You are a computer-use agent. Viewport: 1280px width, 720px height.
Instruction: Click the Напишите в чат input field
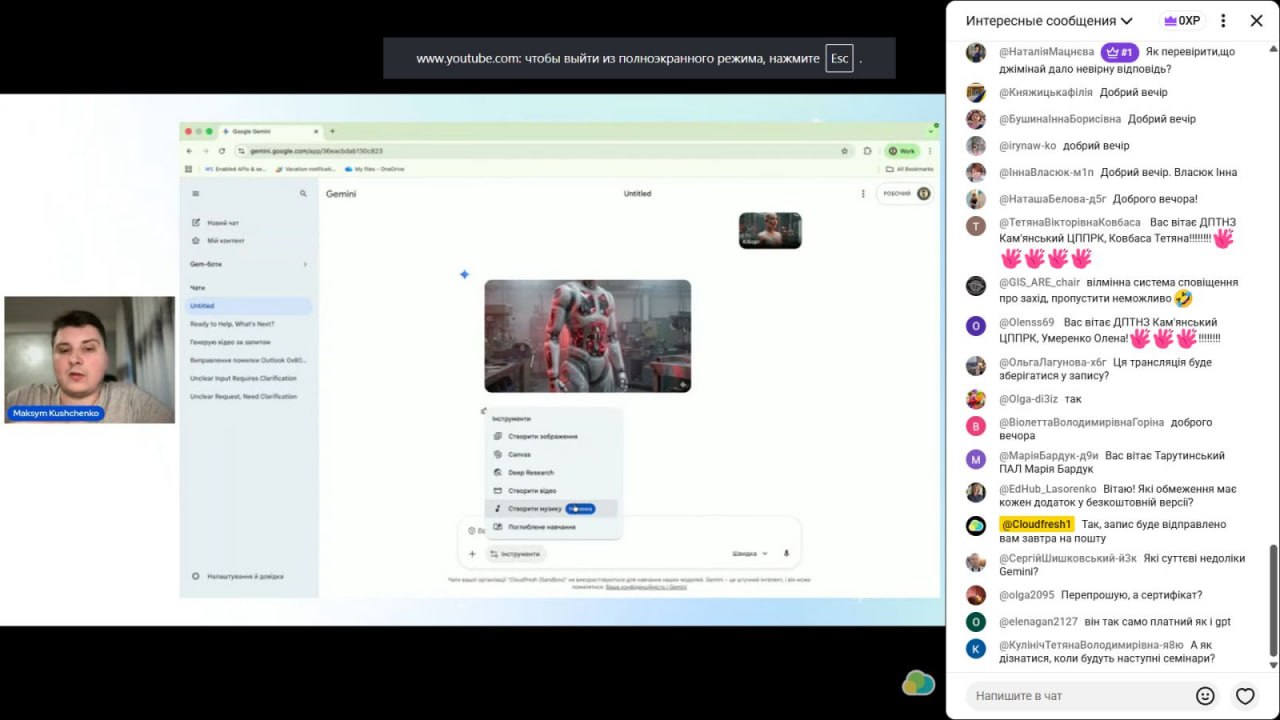click(x=1080, y=696)
